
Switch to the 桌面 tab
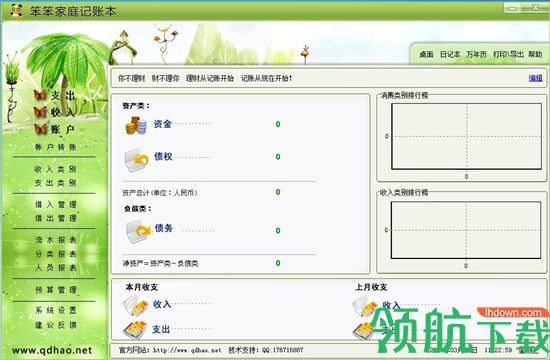click(427, 54)
